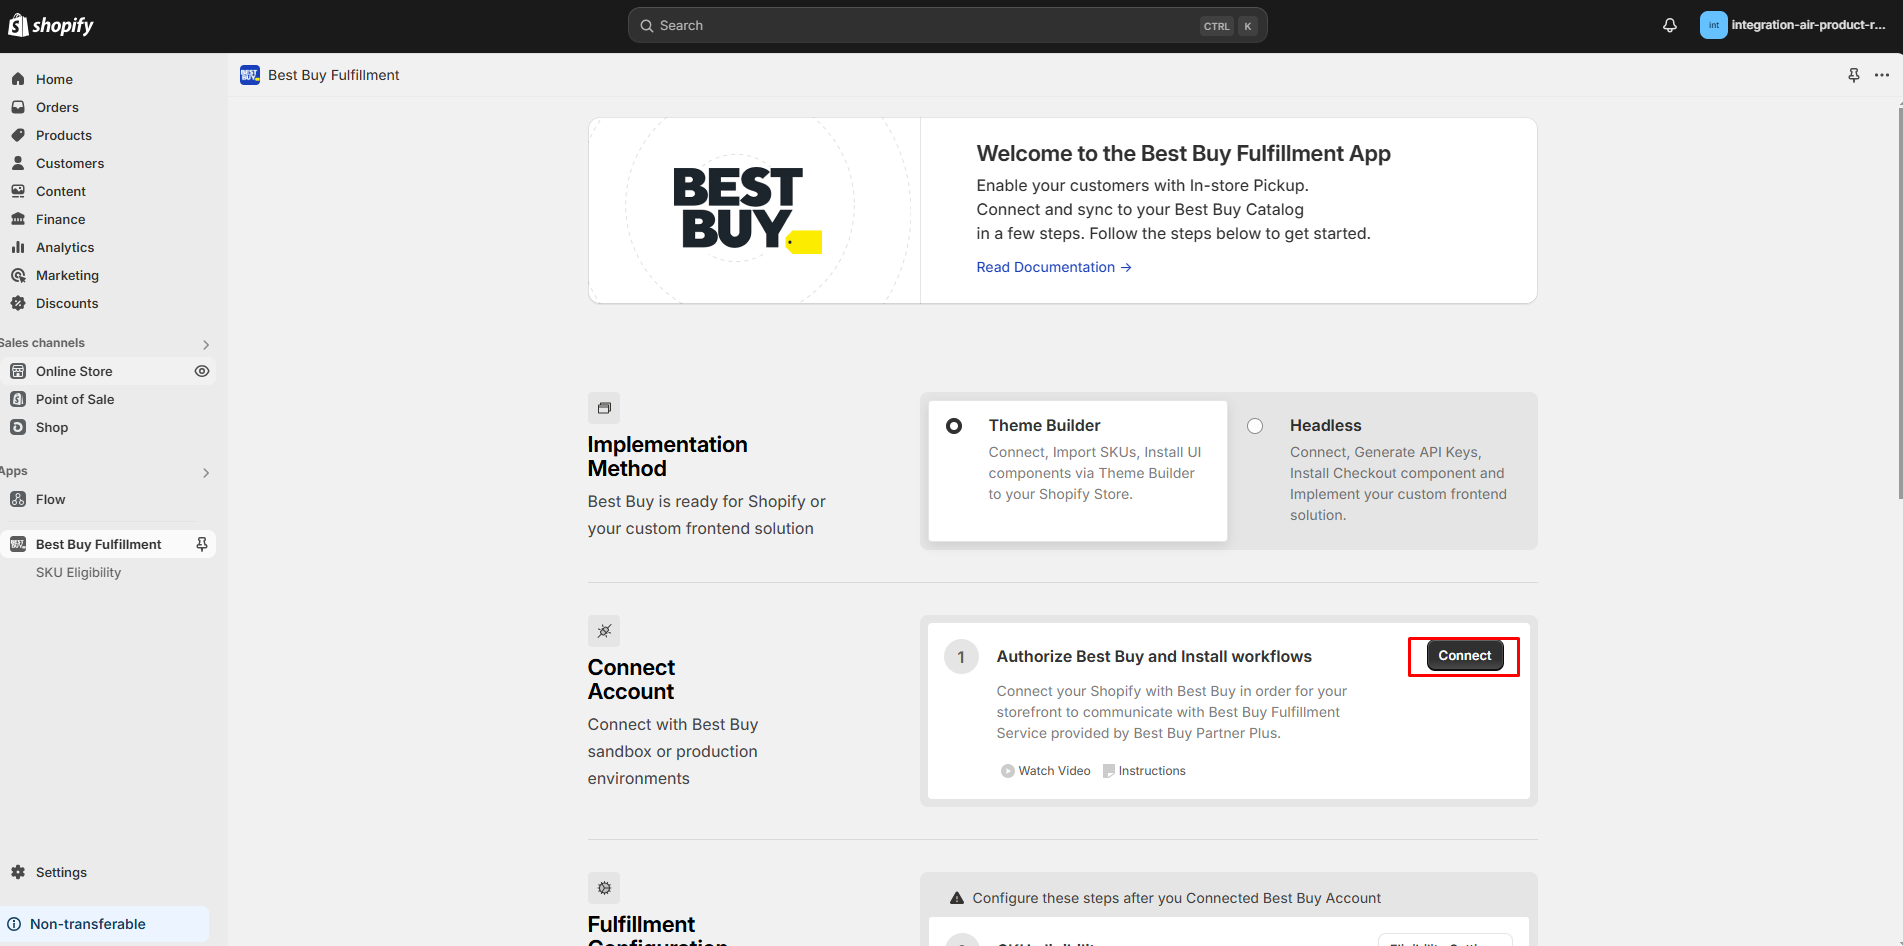Open Point of Sale channel
Screen dimensions: 1903x946
pyautogui.click(x=75, y=399)
